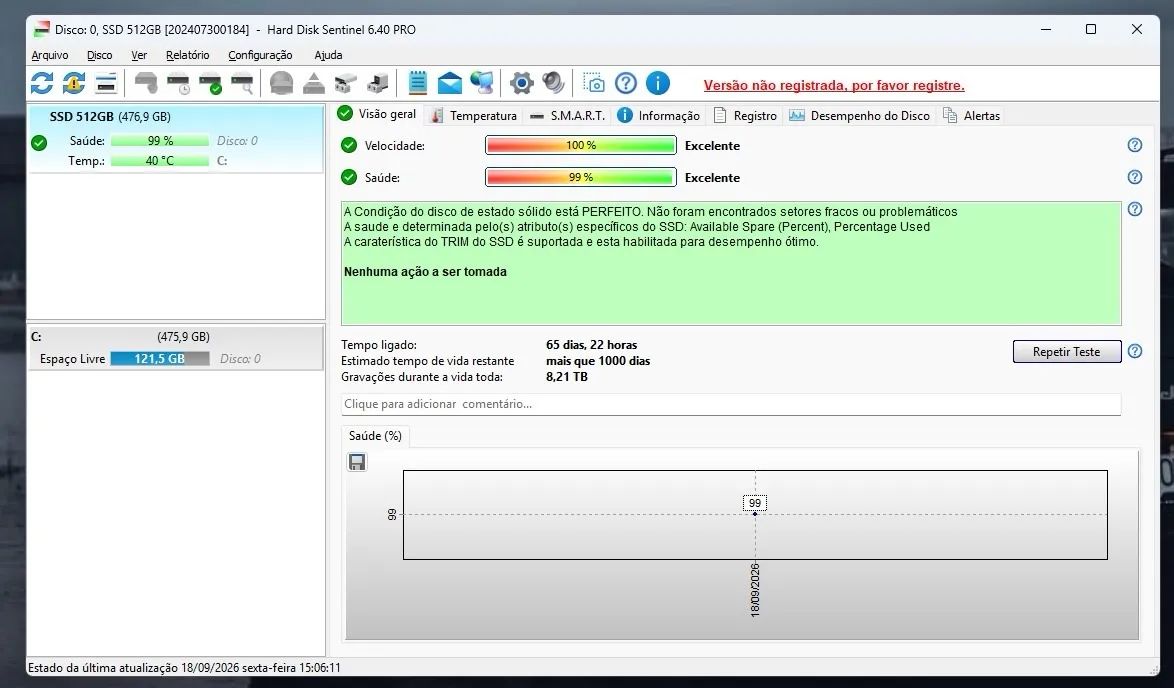Open the Ver menu

tap(139, 55)
